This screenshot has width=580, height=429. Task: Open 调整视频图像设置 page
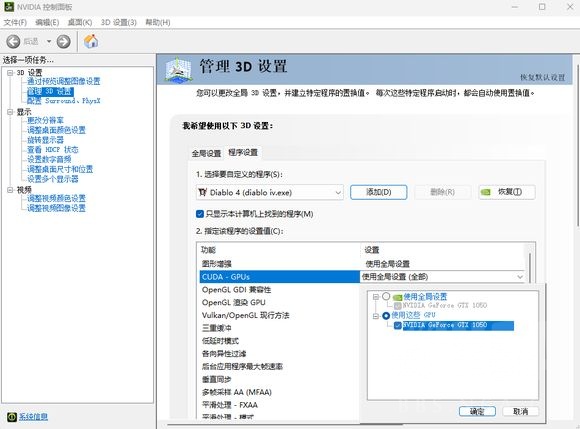click(x=56, y=208)
